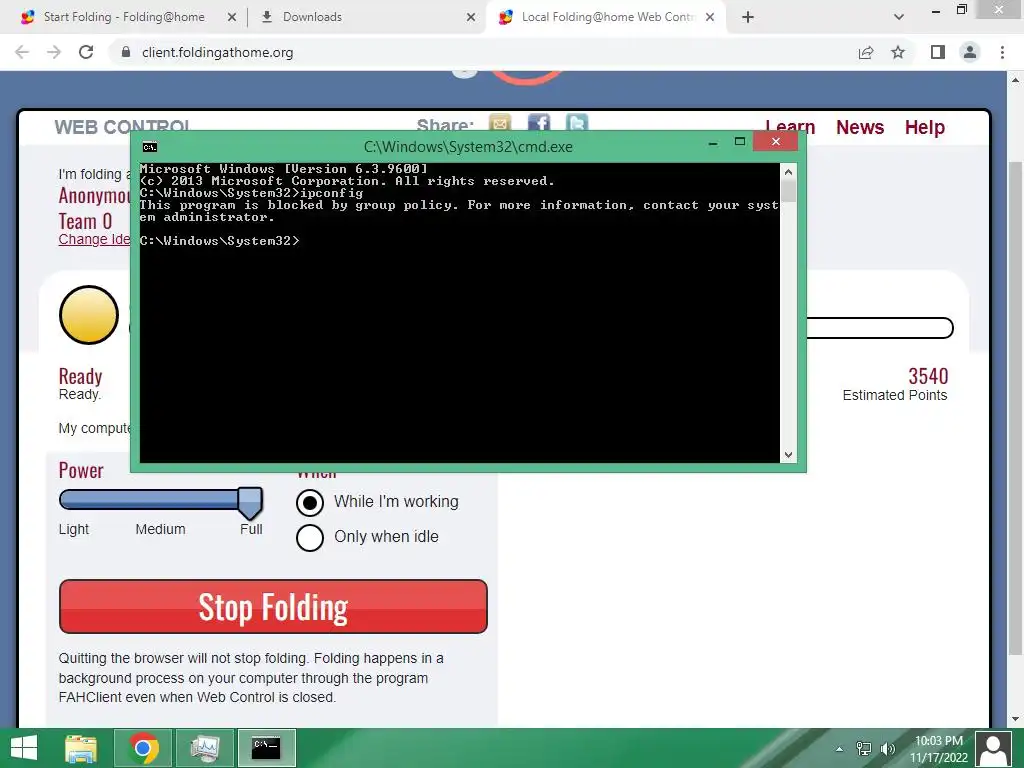The width and height of the screenshot is (1024, 768).
Task: Open the News link
Action: (860, 127)
